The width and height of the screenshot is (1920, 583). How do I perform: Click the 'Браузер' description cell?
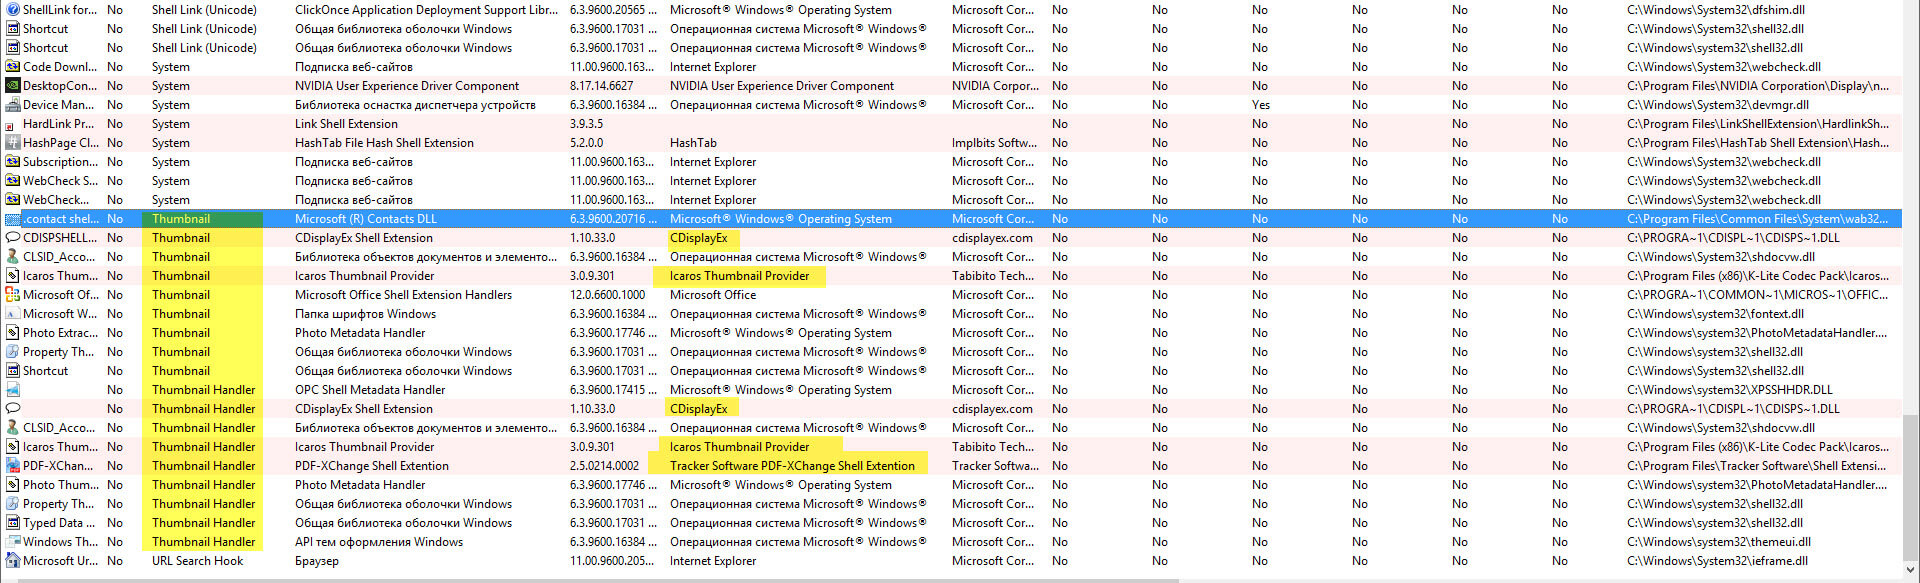(317, 561)
